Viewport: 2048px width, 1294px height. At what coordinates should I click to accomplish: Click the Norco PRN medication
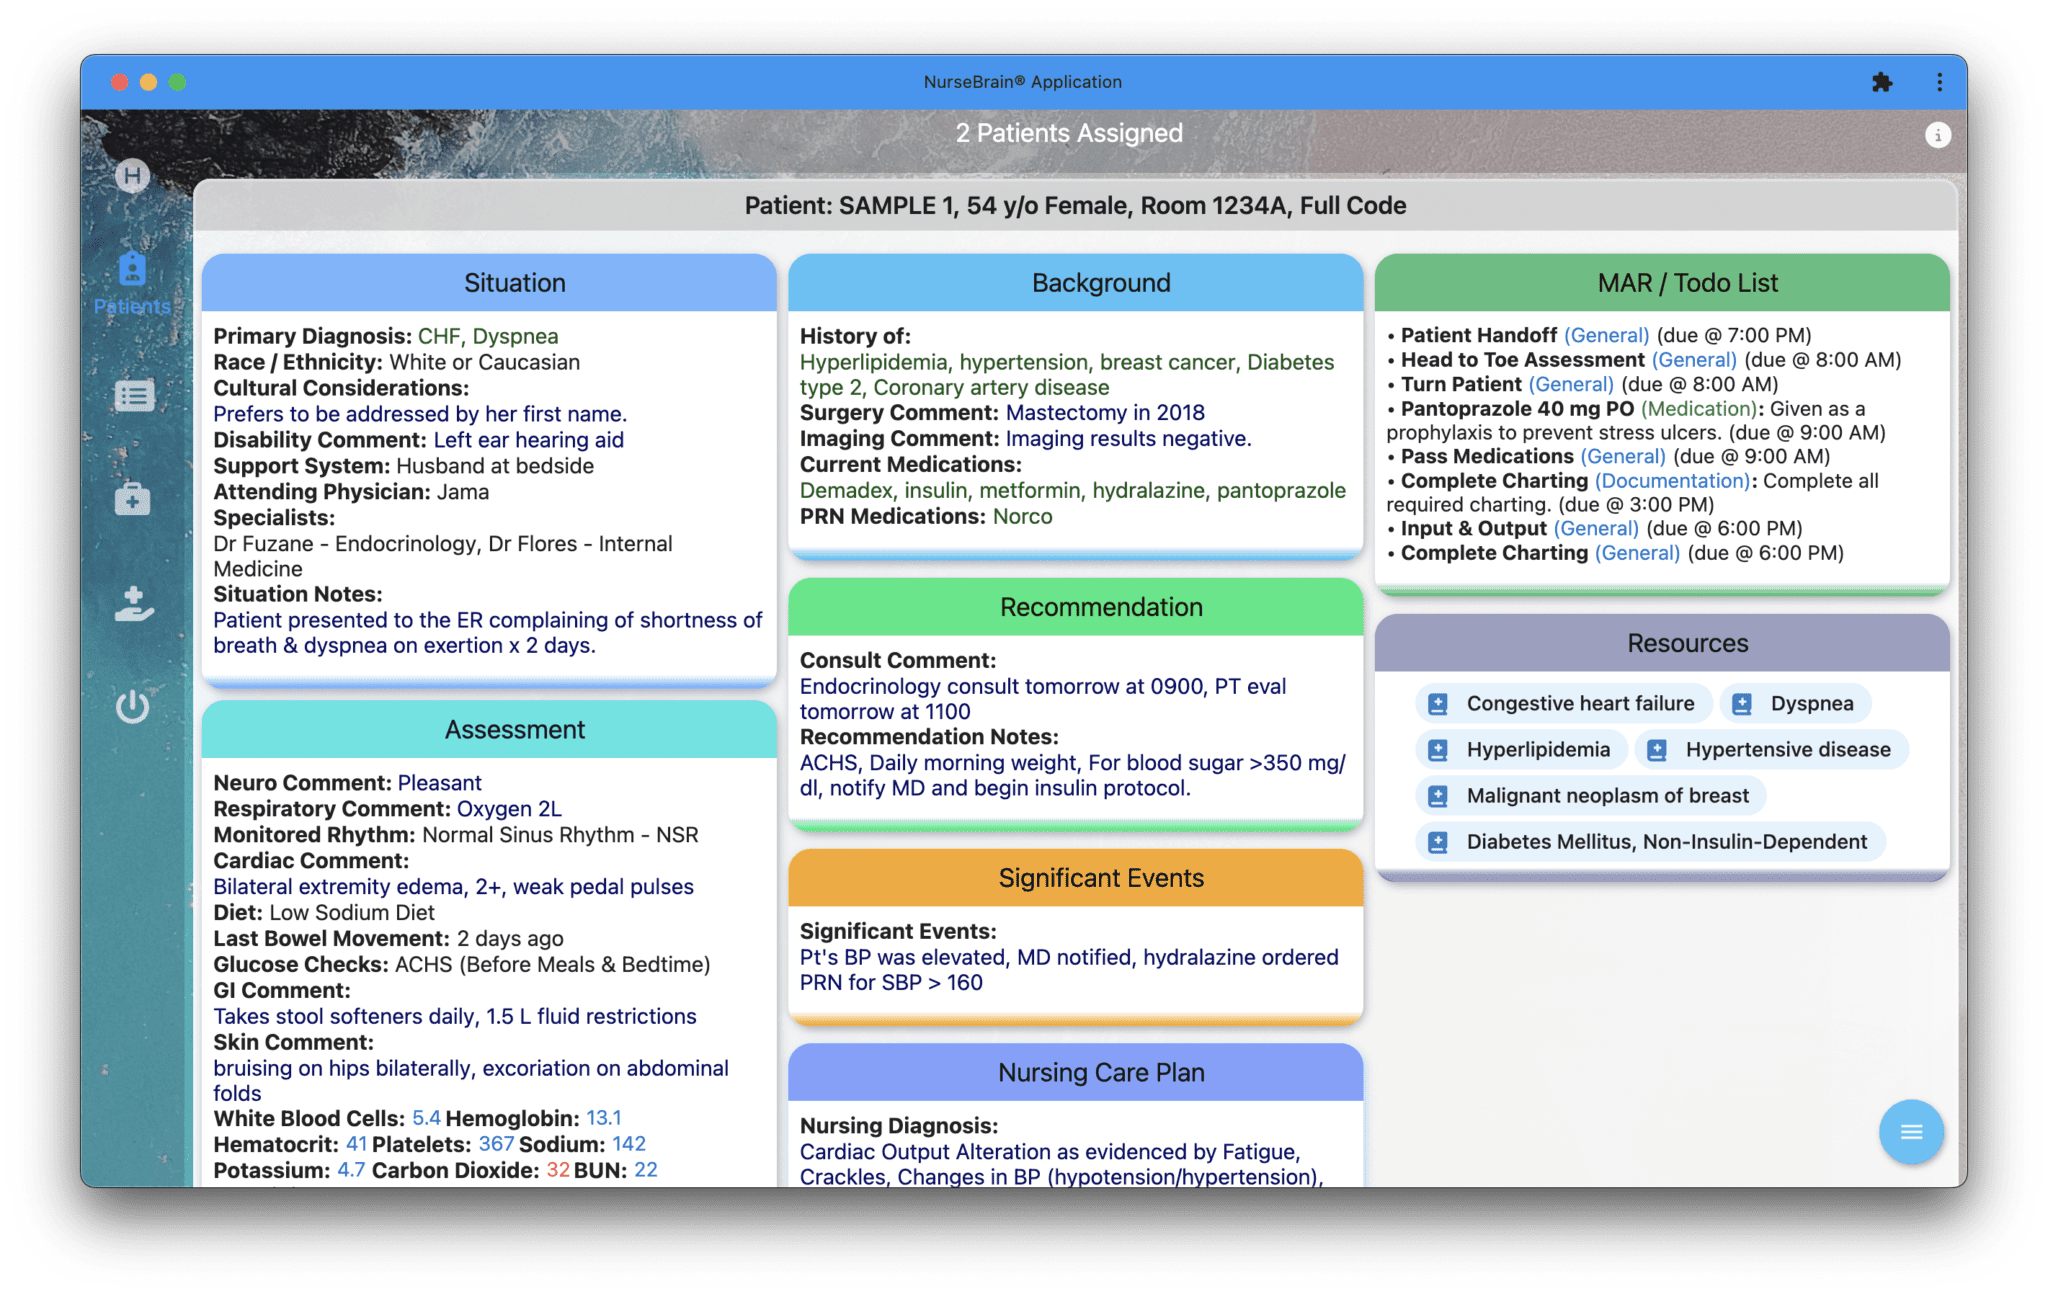tap(1022, 517)
